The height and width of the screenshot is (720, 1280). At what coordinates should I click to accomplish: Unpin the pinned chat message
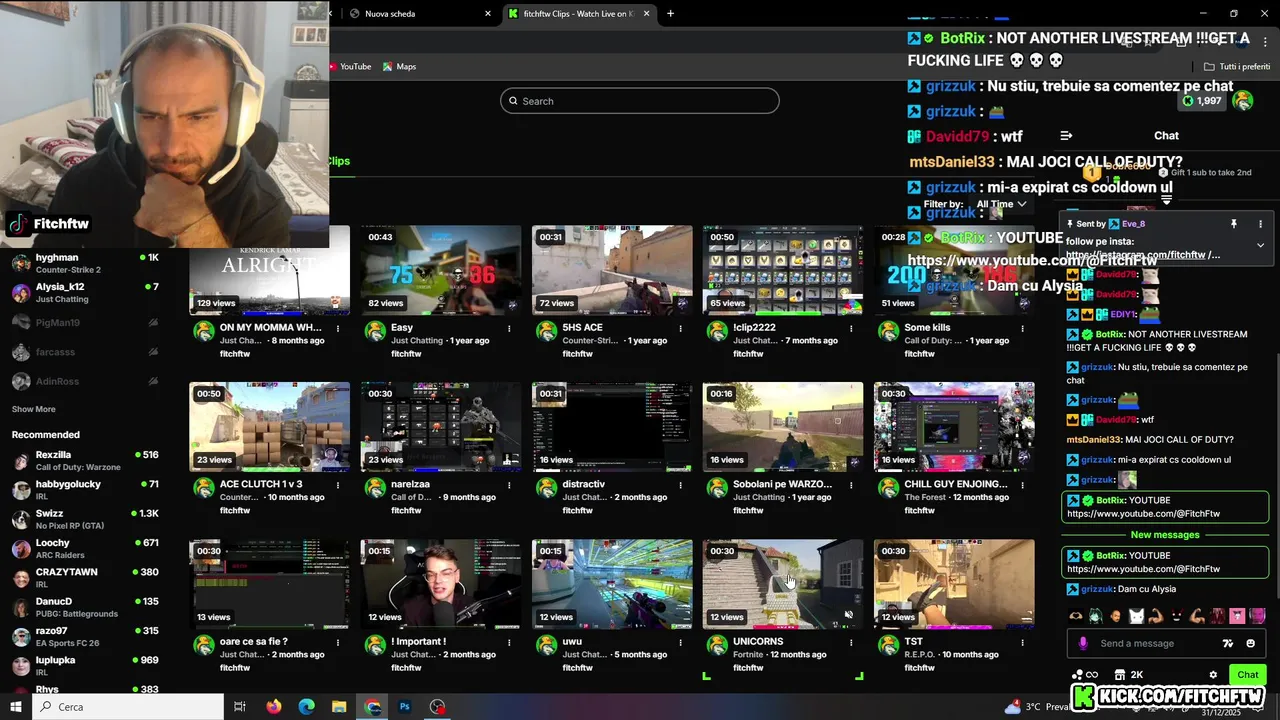pyautogui.click(x=1234, y=224)
